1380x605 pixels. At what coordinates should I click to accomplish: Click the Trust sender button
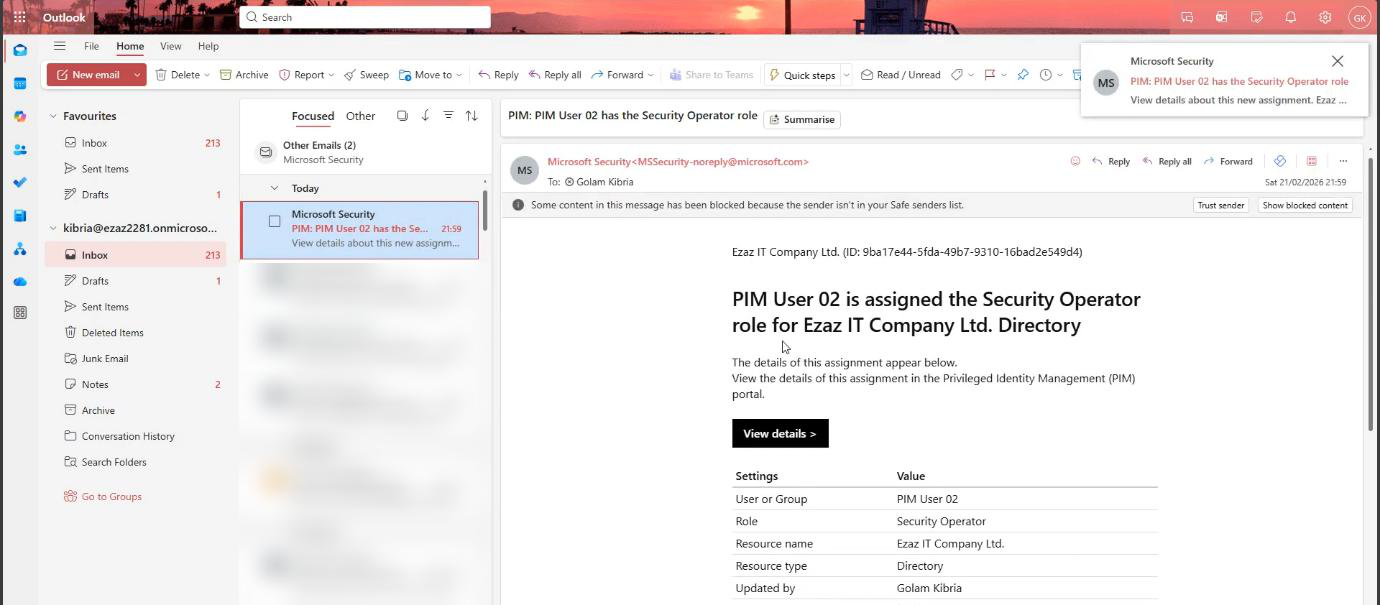coord(1221,205)
